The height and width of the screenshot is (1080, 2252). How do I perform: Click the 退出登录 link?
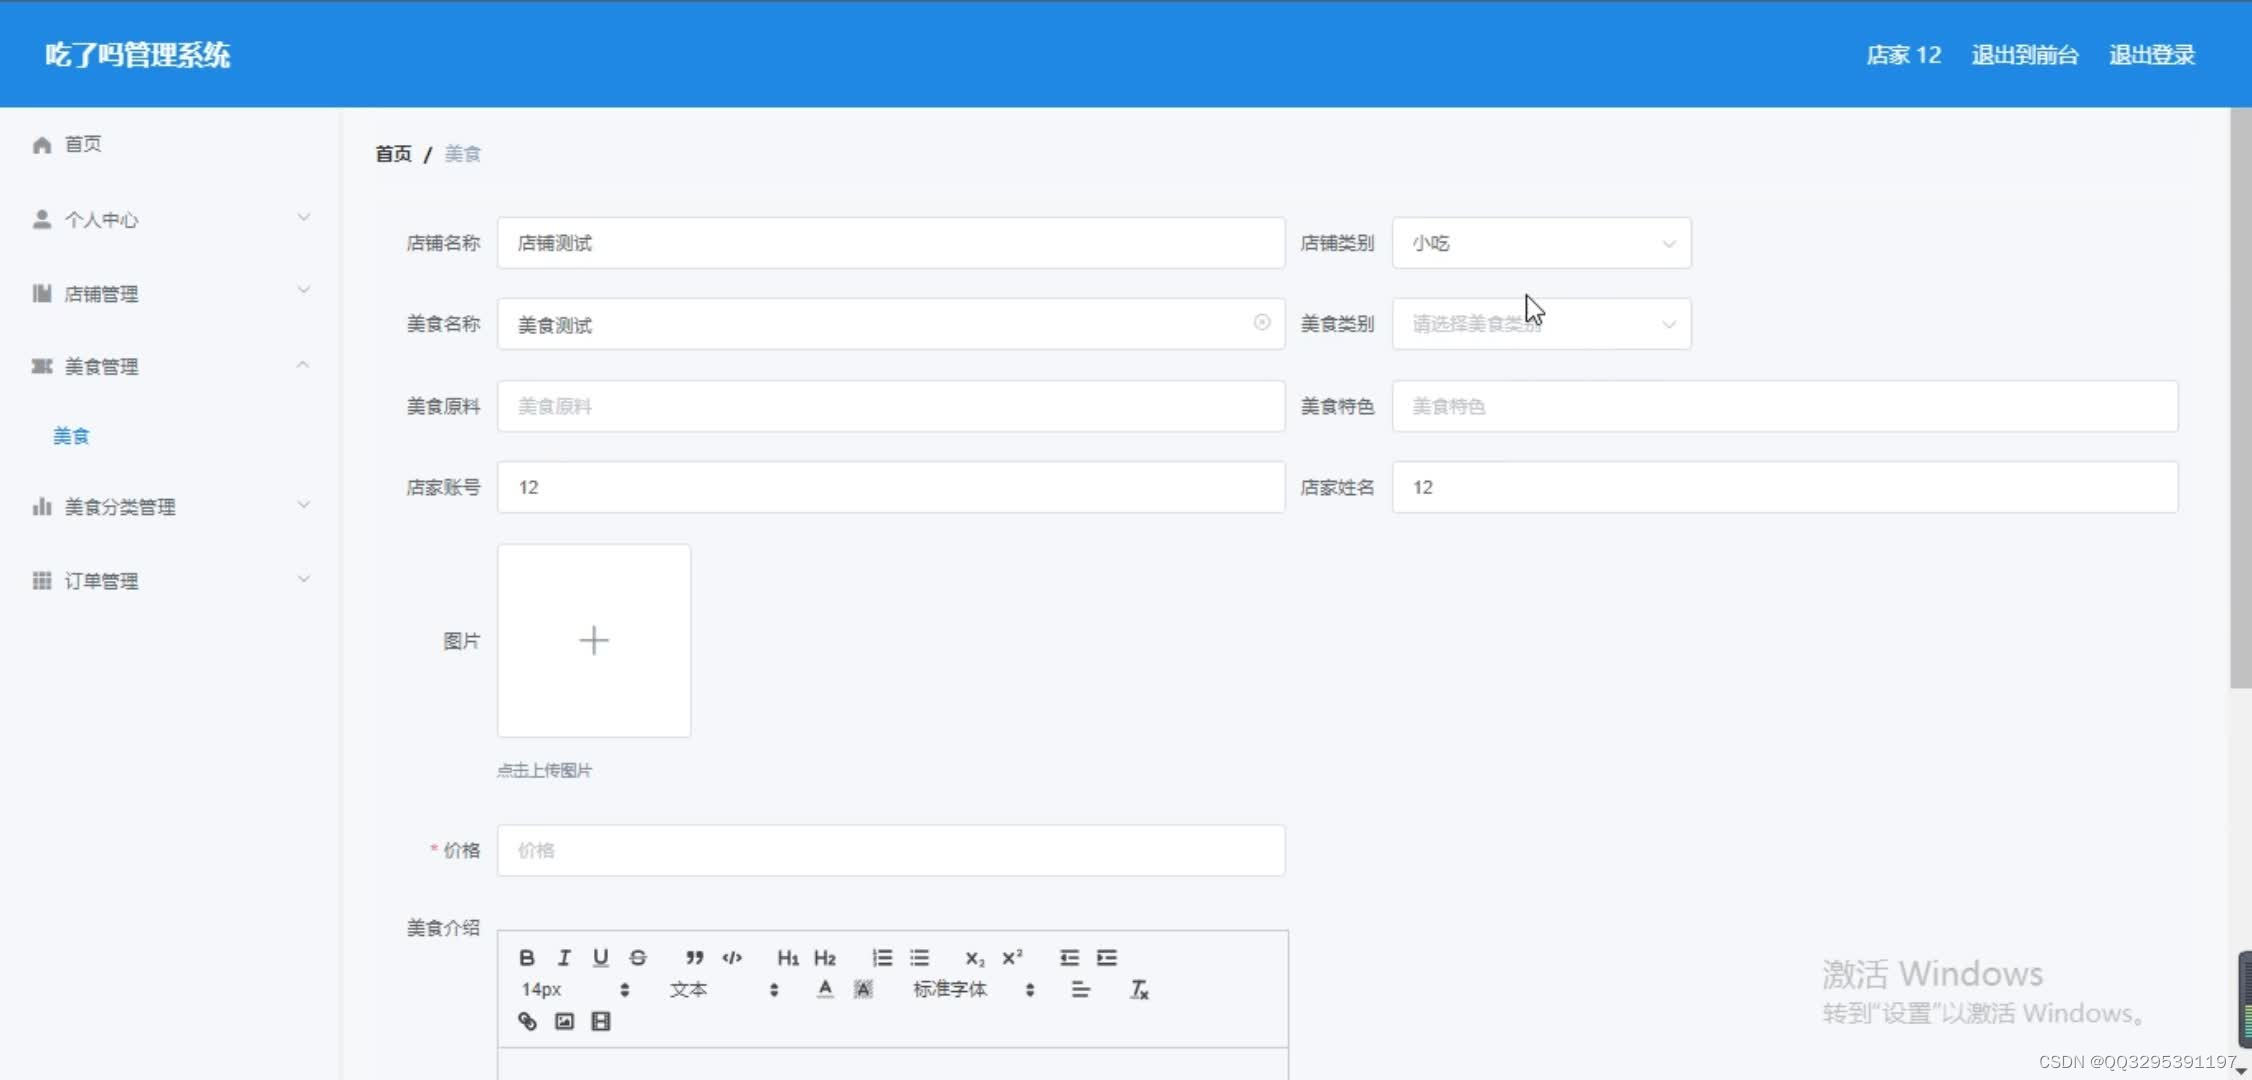click(2152, 55)
